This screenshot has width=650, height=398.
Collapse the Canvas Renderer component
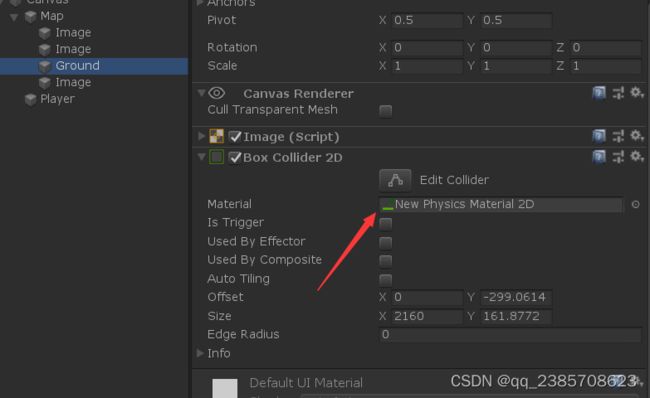201,93
